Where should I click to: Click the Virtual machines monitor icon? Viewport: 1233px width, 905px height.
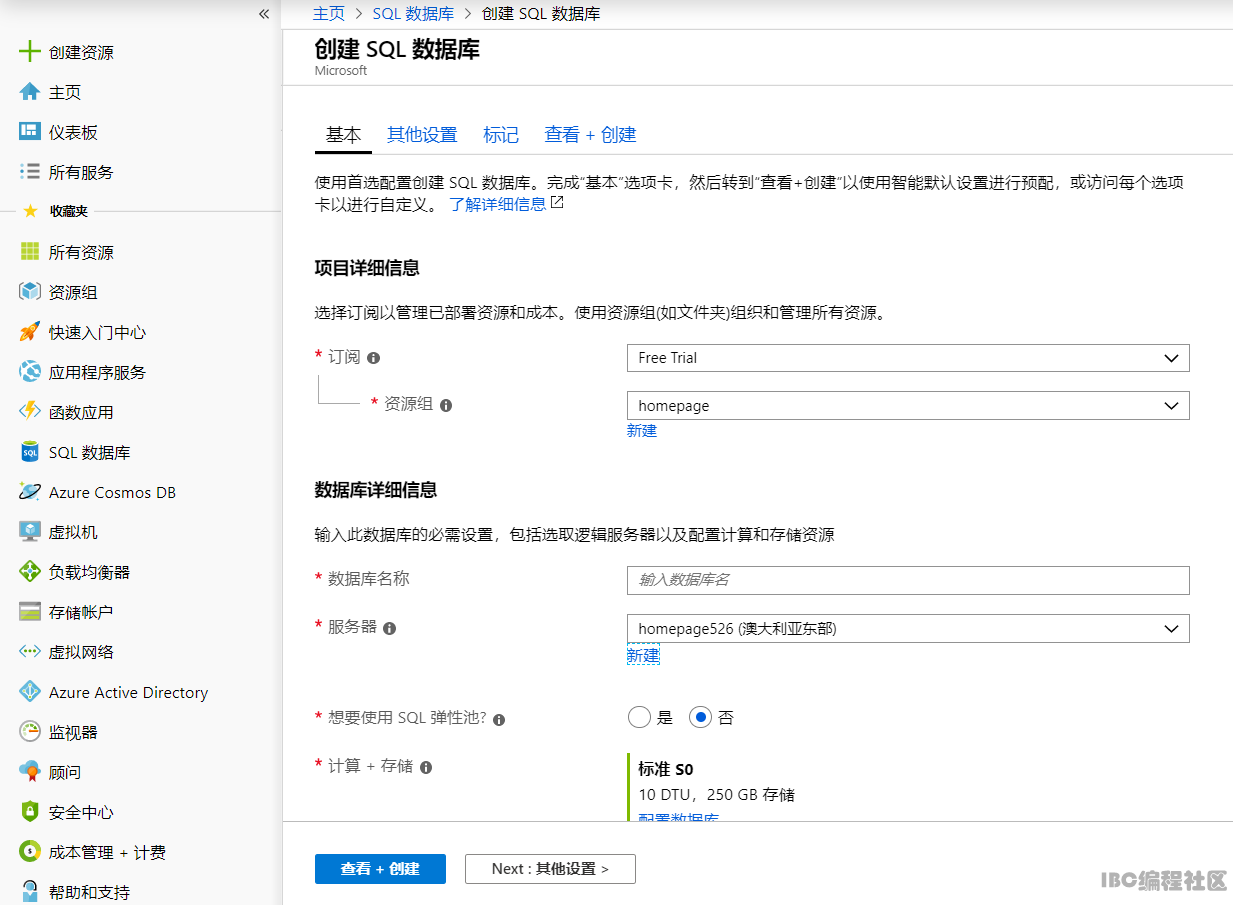(30, 532)
